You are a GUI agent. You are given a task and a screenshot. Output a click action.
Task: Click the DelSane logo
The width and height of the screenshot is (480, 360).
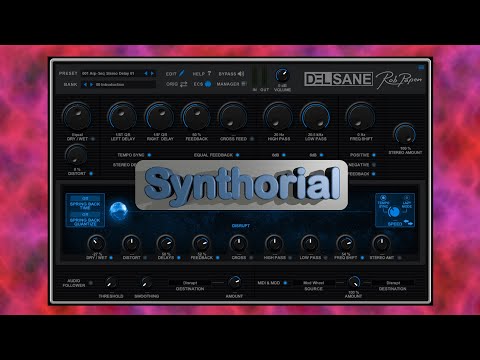[338, 79]
